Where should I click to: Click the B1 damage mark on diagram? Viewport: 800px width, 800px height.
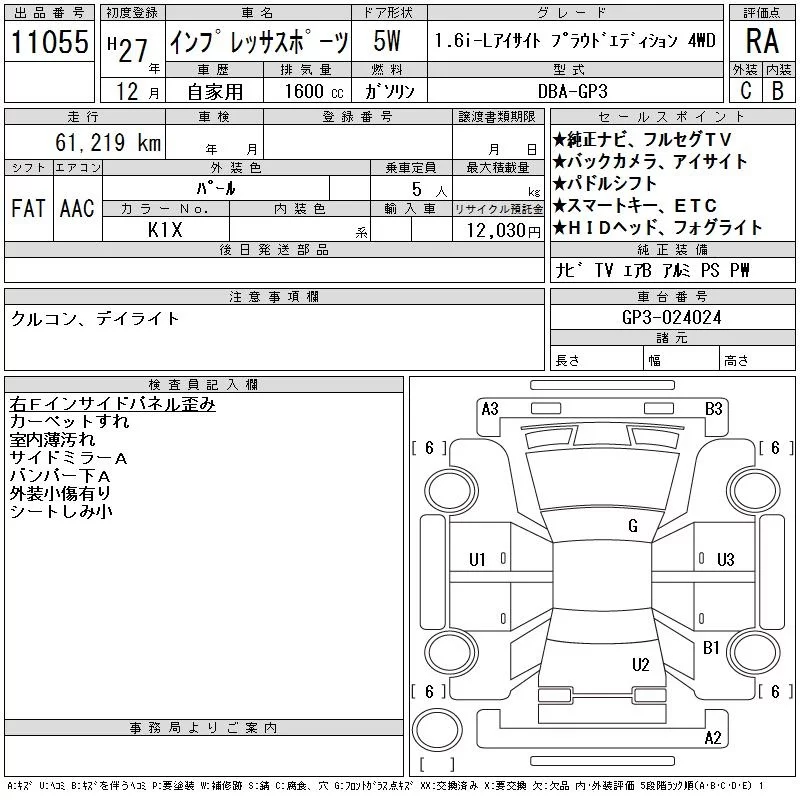click(711, 647)
